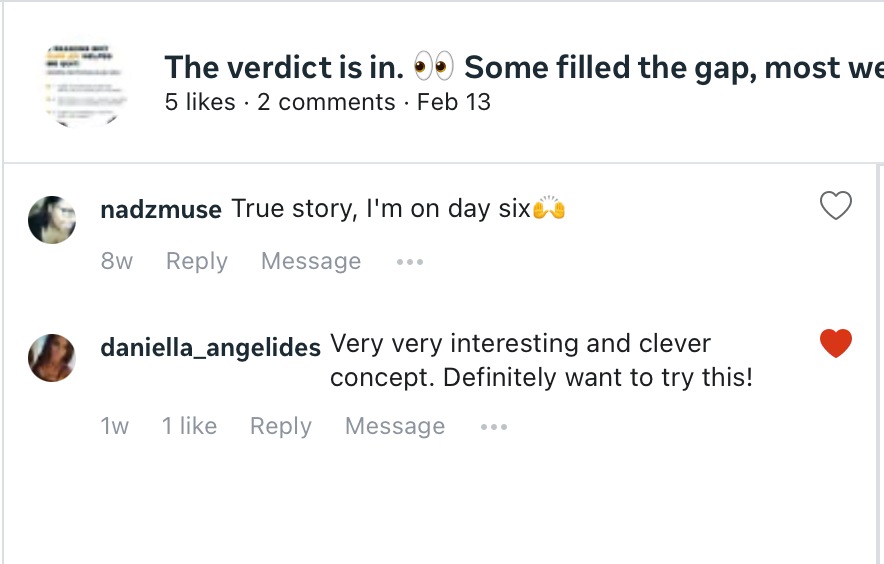884x564 pixels.
Task: Like the nadzmuse comment with heart outline
Action: (x=835, y=206)
